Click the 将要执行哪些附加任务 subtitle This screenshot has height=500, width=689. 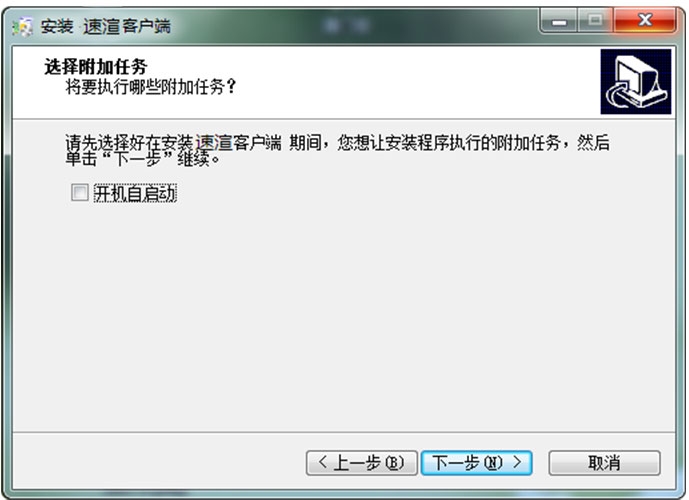coord(151,87)
